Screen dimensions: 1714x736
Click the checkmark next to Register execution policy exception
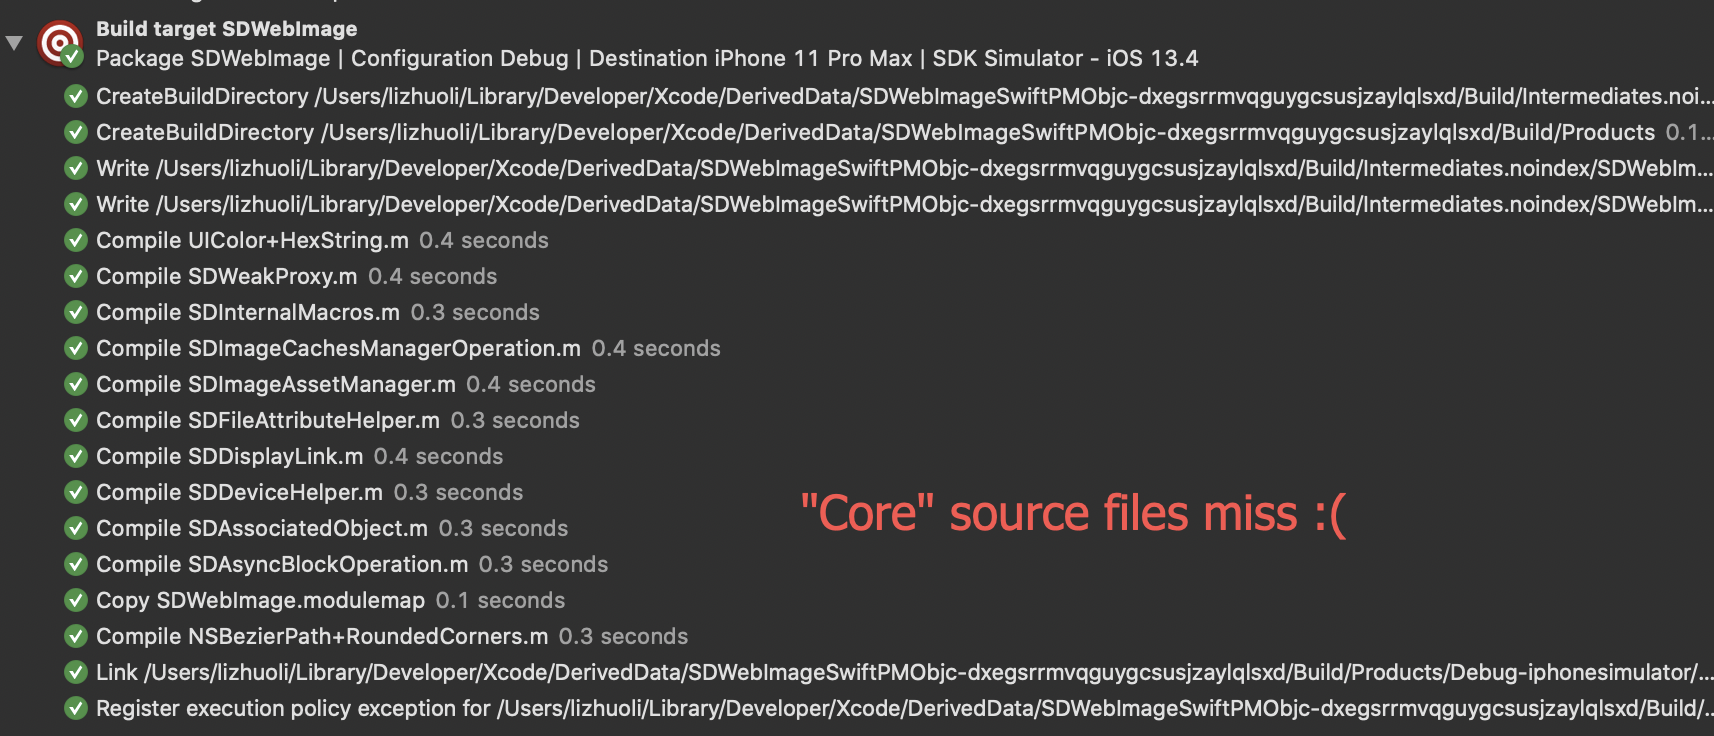pyautogui.click(x=76, y=708)
